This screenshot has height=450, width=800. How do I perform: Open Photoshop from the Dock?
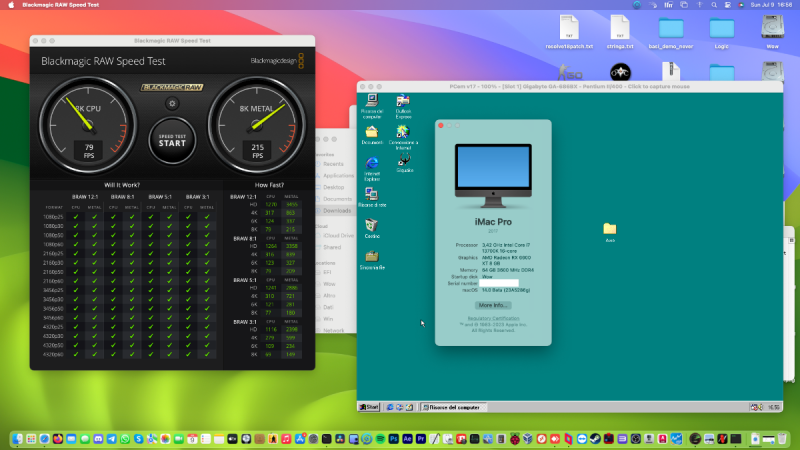[x=394, y=439]
